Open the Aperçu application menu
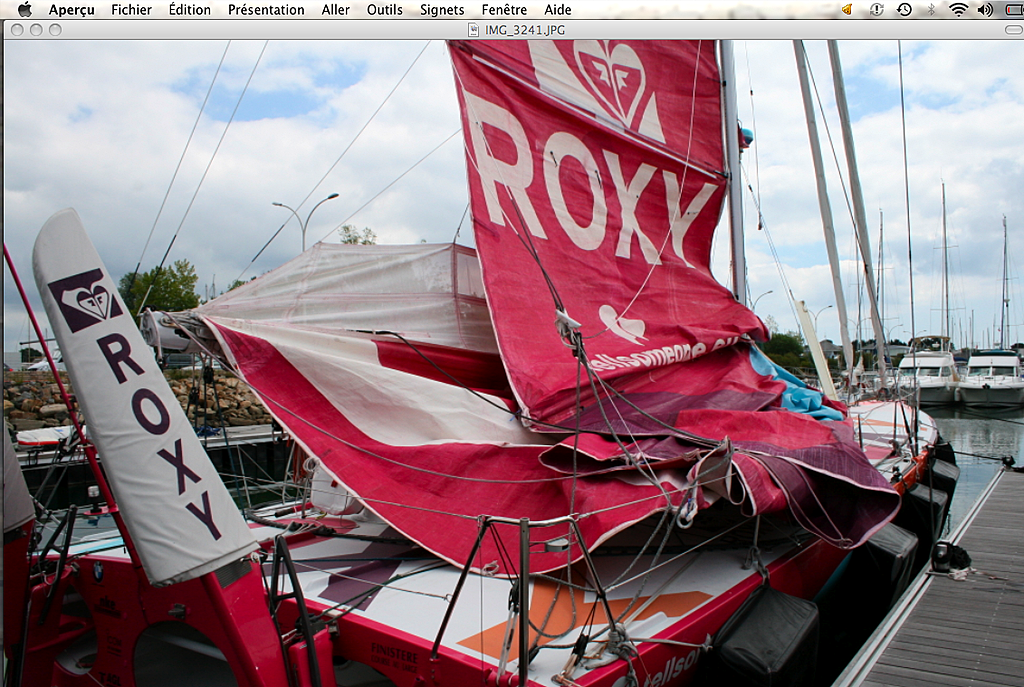Viewport: 1024px width, 687px height. (x=71, y=9)
